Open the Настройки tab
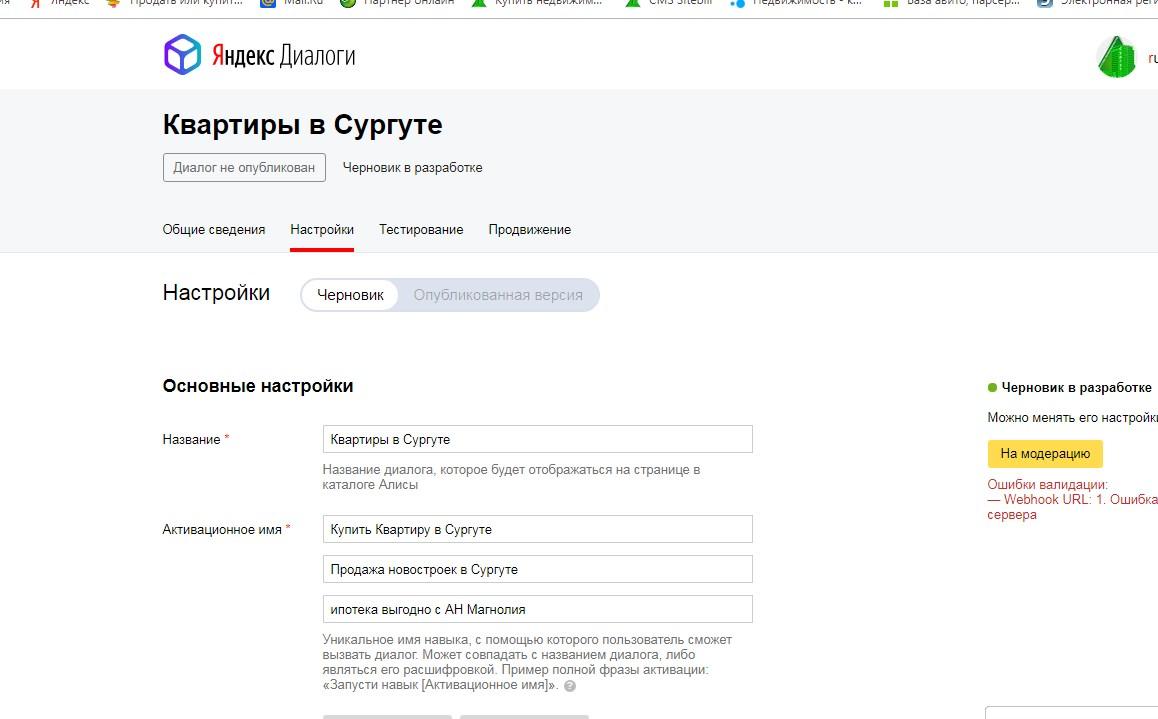 pyautogui.click(x=322, y=230)
